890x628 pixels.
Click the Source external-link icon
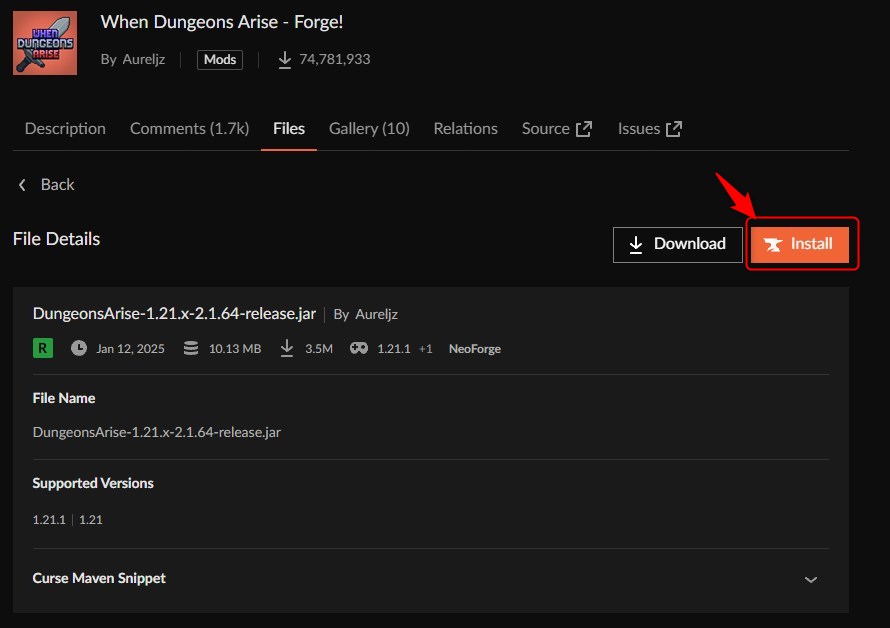(583, 129)
